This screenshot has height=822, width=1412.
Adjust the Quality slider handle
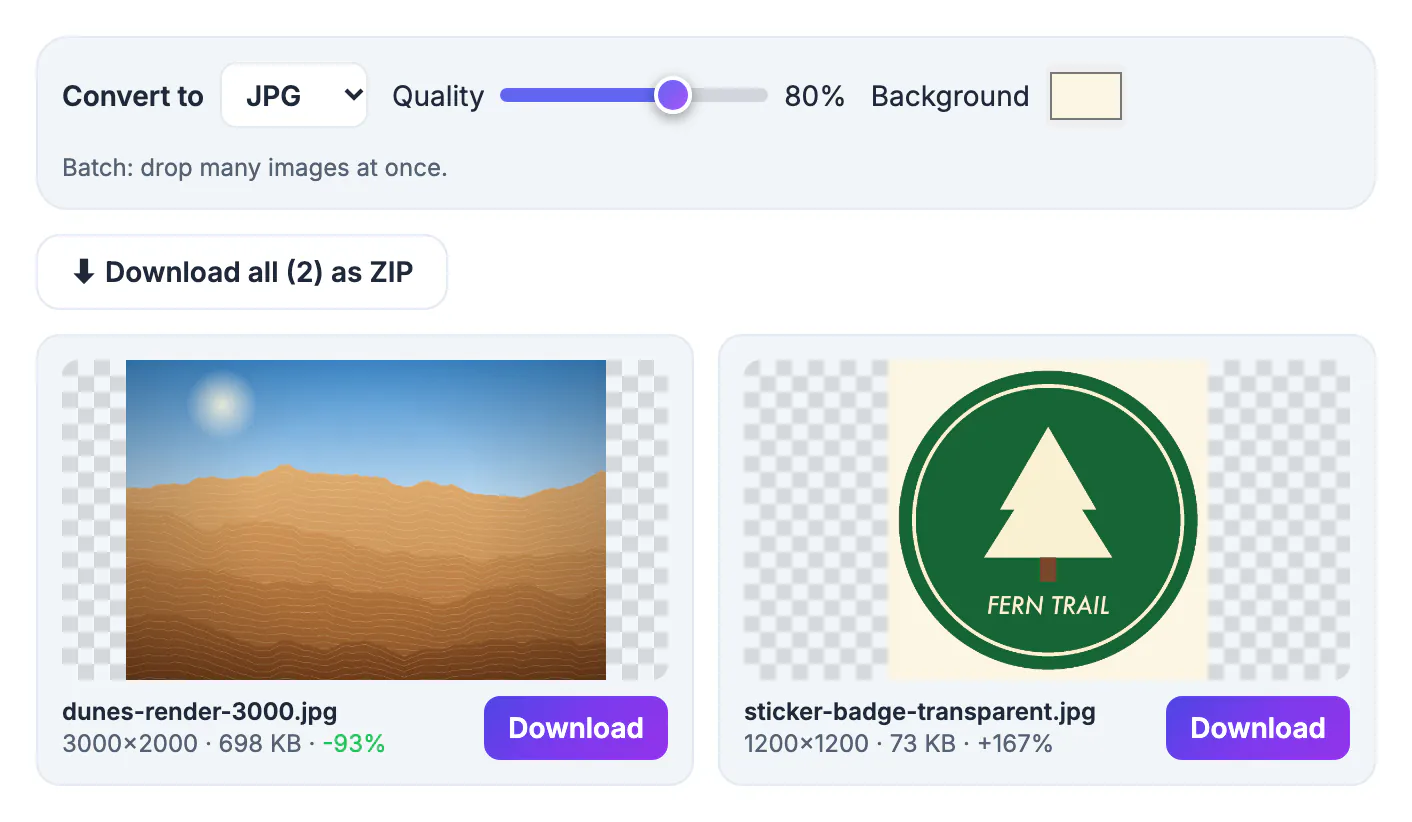pyautogui.click(x=673, y=96)
